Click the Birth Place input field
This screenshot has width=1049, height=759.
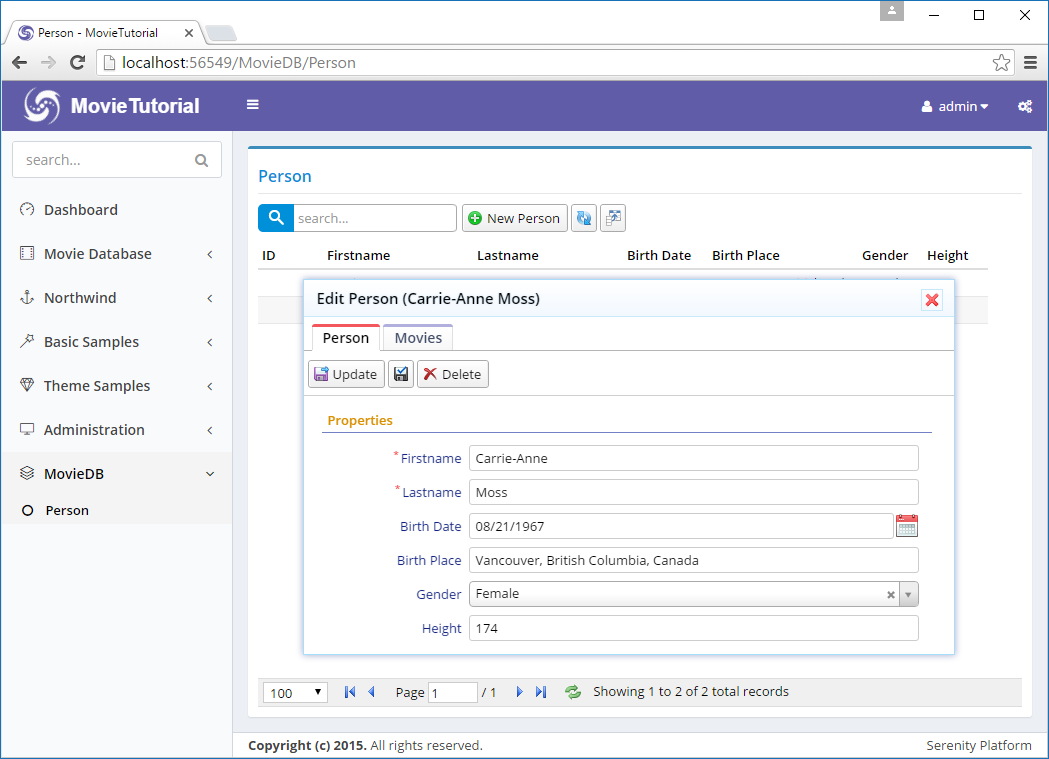[x=693, y=560]
